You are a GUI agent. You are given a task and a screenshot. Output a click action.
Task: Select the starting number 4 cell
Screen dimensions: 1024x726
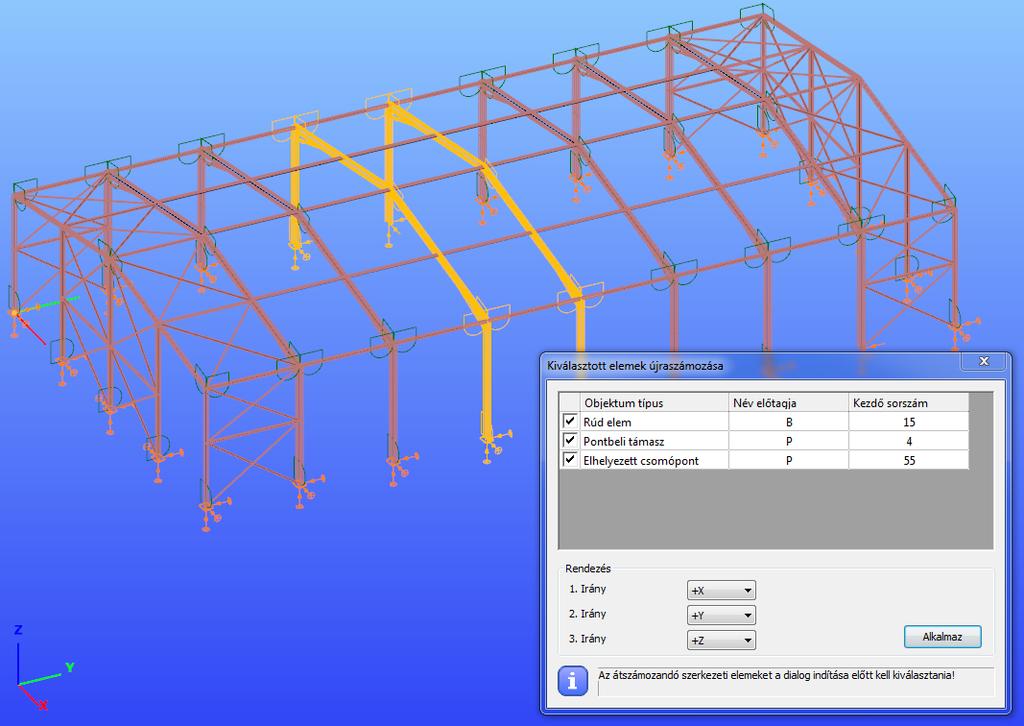tap(908, 441)
